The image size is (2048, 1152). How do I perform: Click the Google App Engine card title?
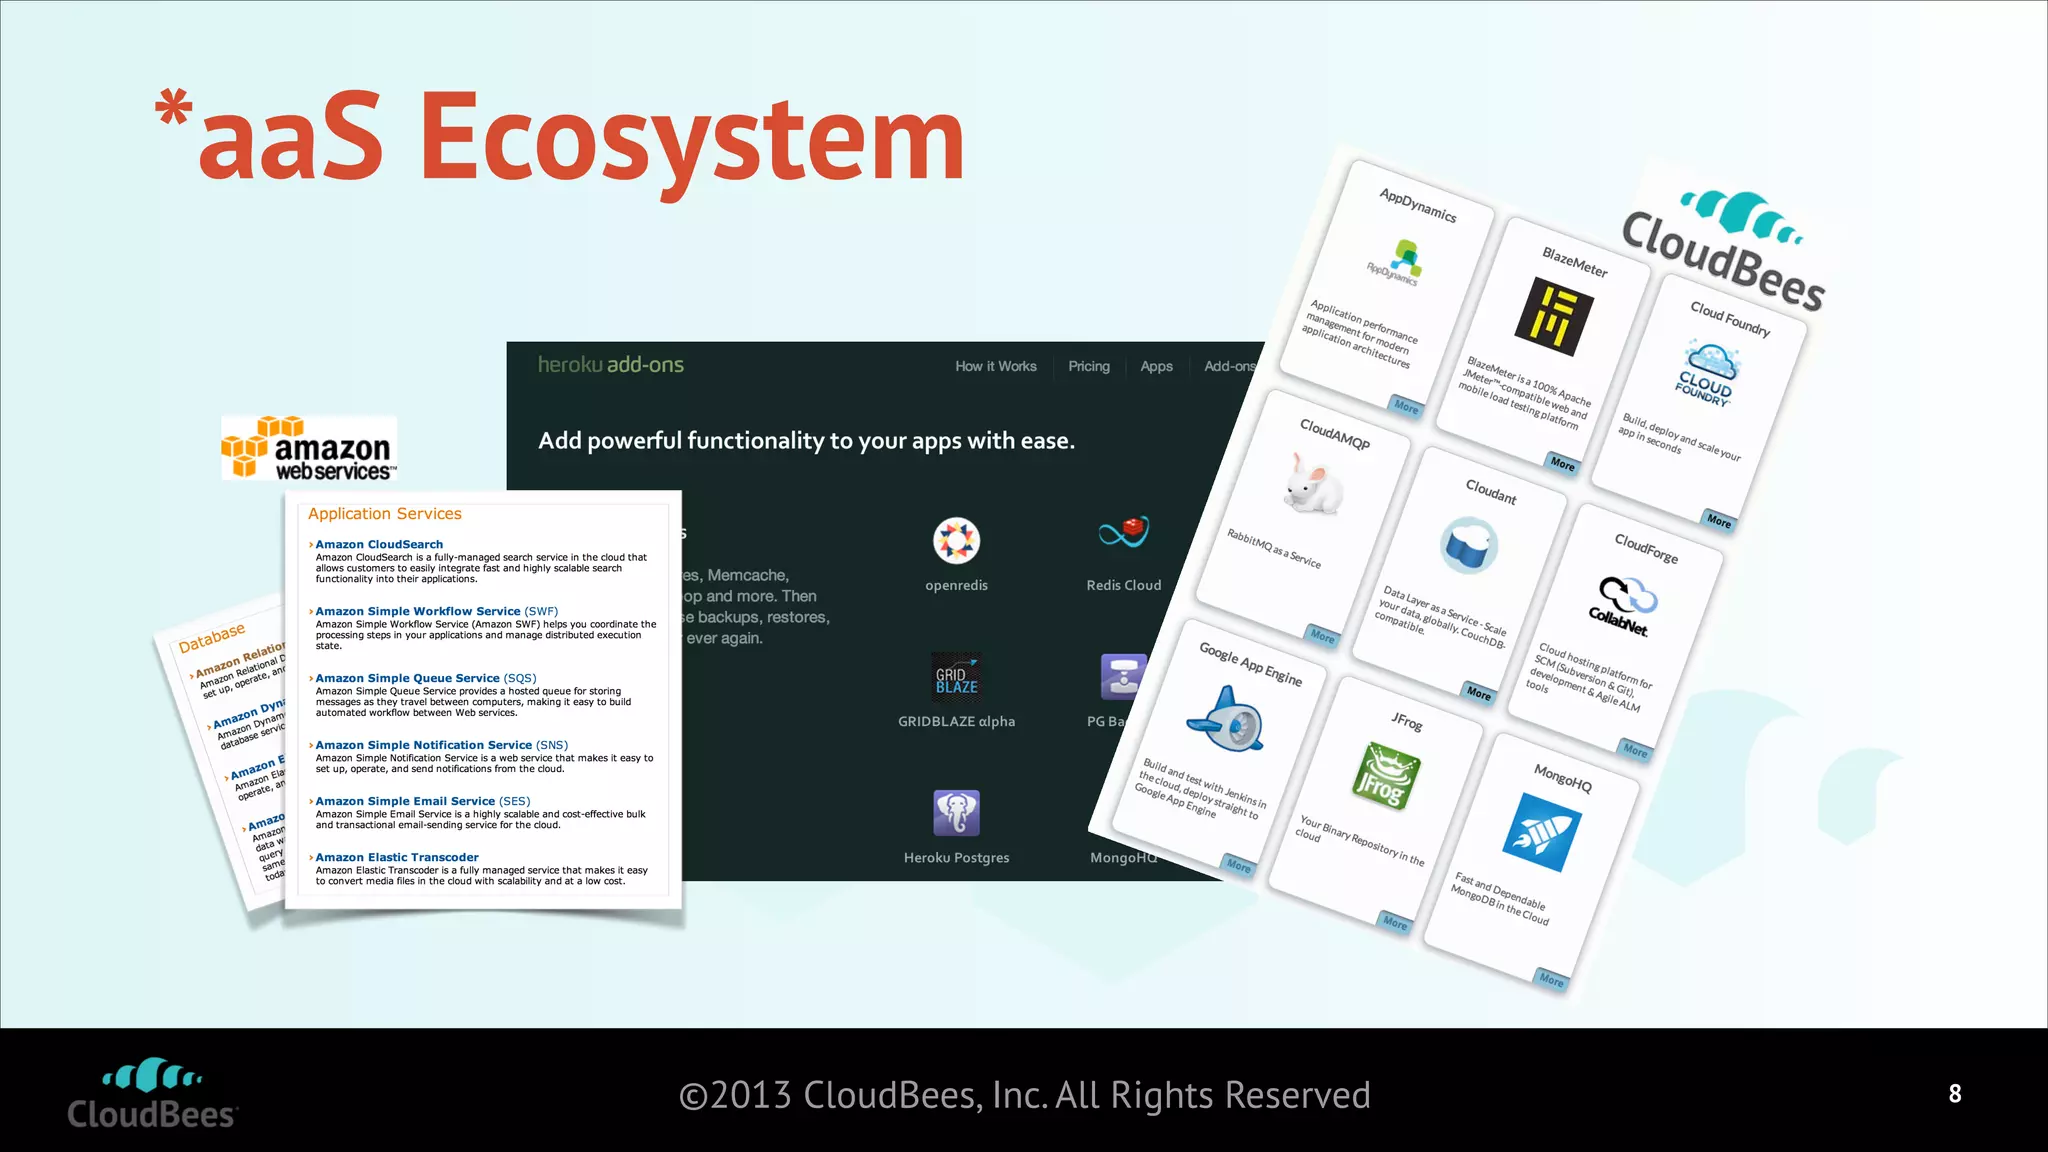1250,664
